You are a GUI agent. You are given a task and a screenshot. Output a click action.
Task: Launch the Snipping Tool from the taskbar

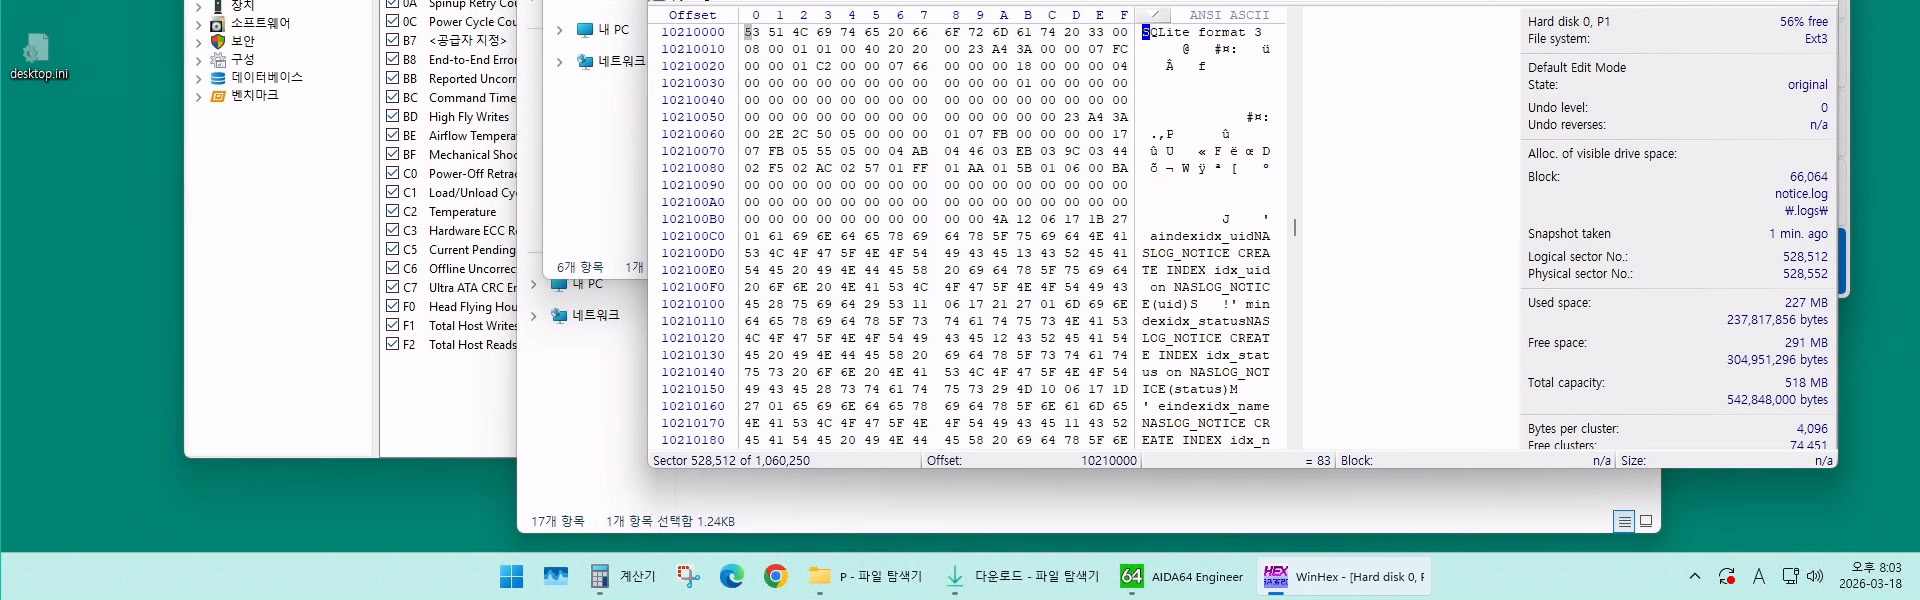pos(688,576)
